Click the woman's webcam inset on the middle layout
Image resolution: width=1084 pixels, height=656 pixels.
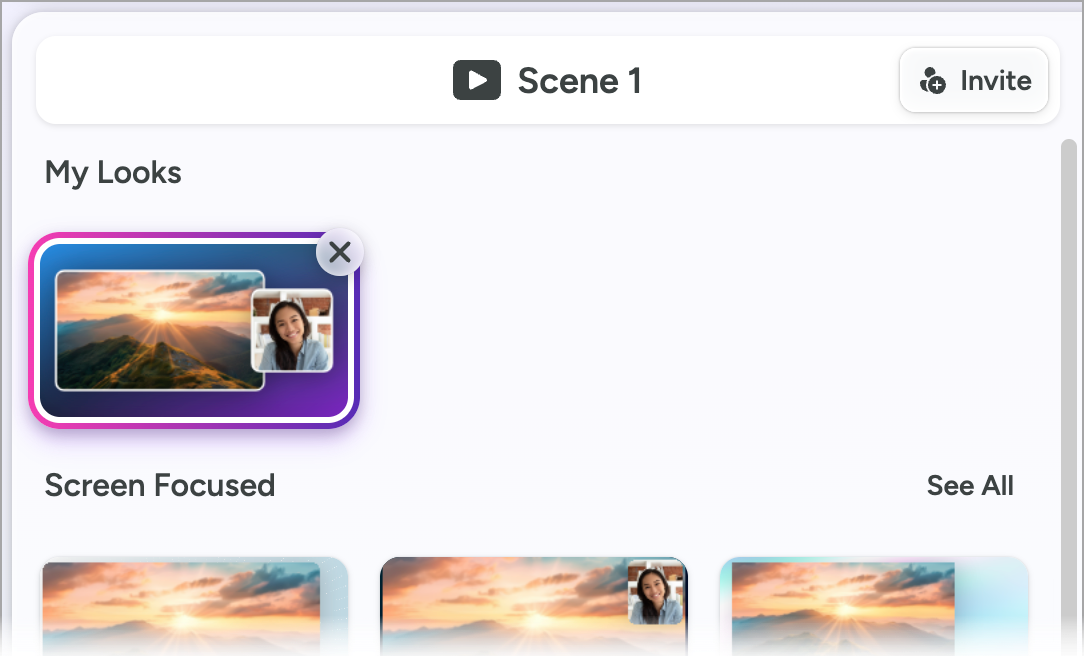655,592
